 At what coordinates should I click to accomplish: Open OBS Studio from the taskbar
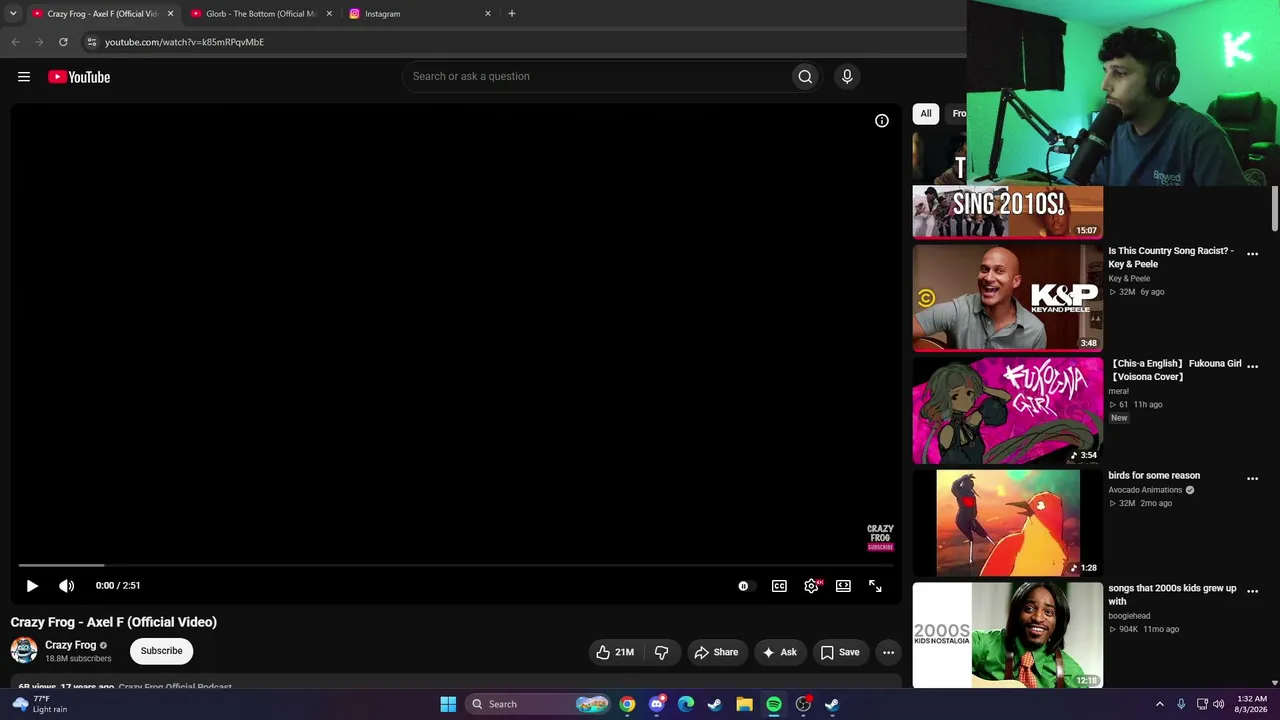point(803,704)
